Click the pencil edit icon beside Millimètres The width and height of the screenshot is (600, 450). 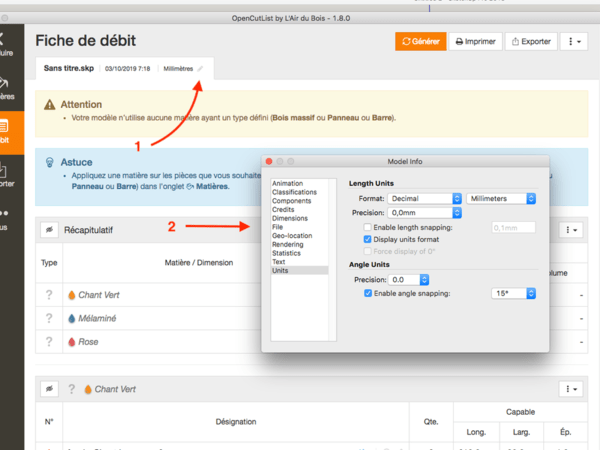200,69
